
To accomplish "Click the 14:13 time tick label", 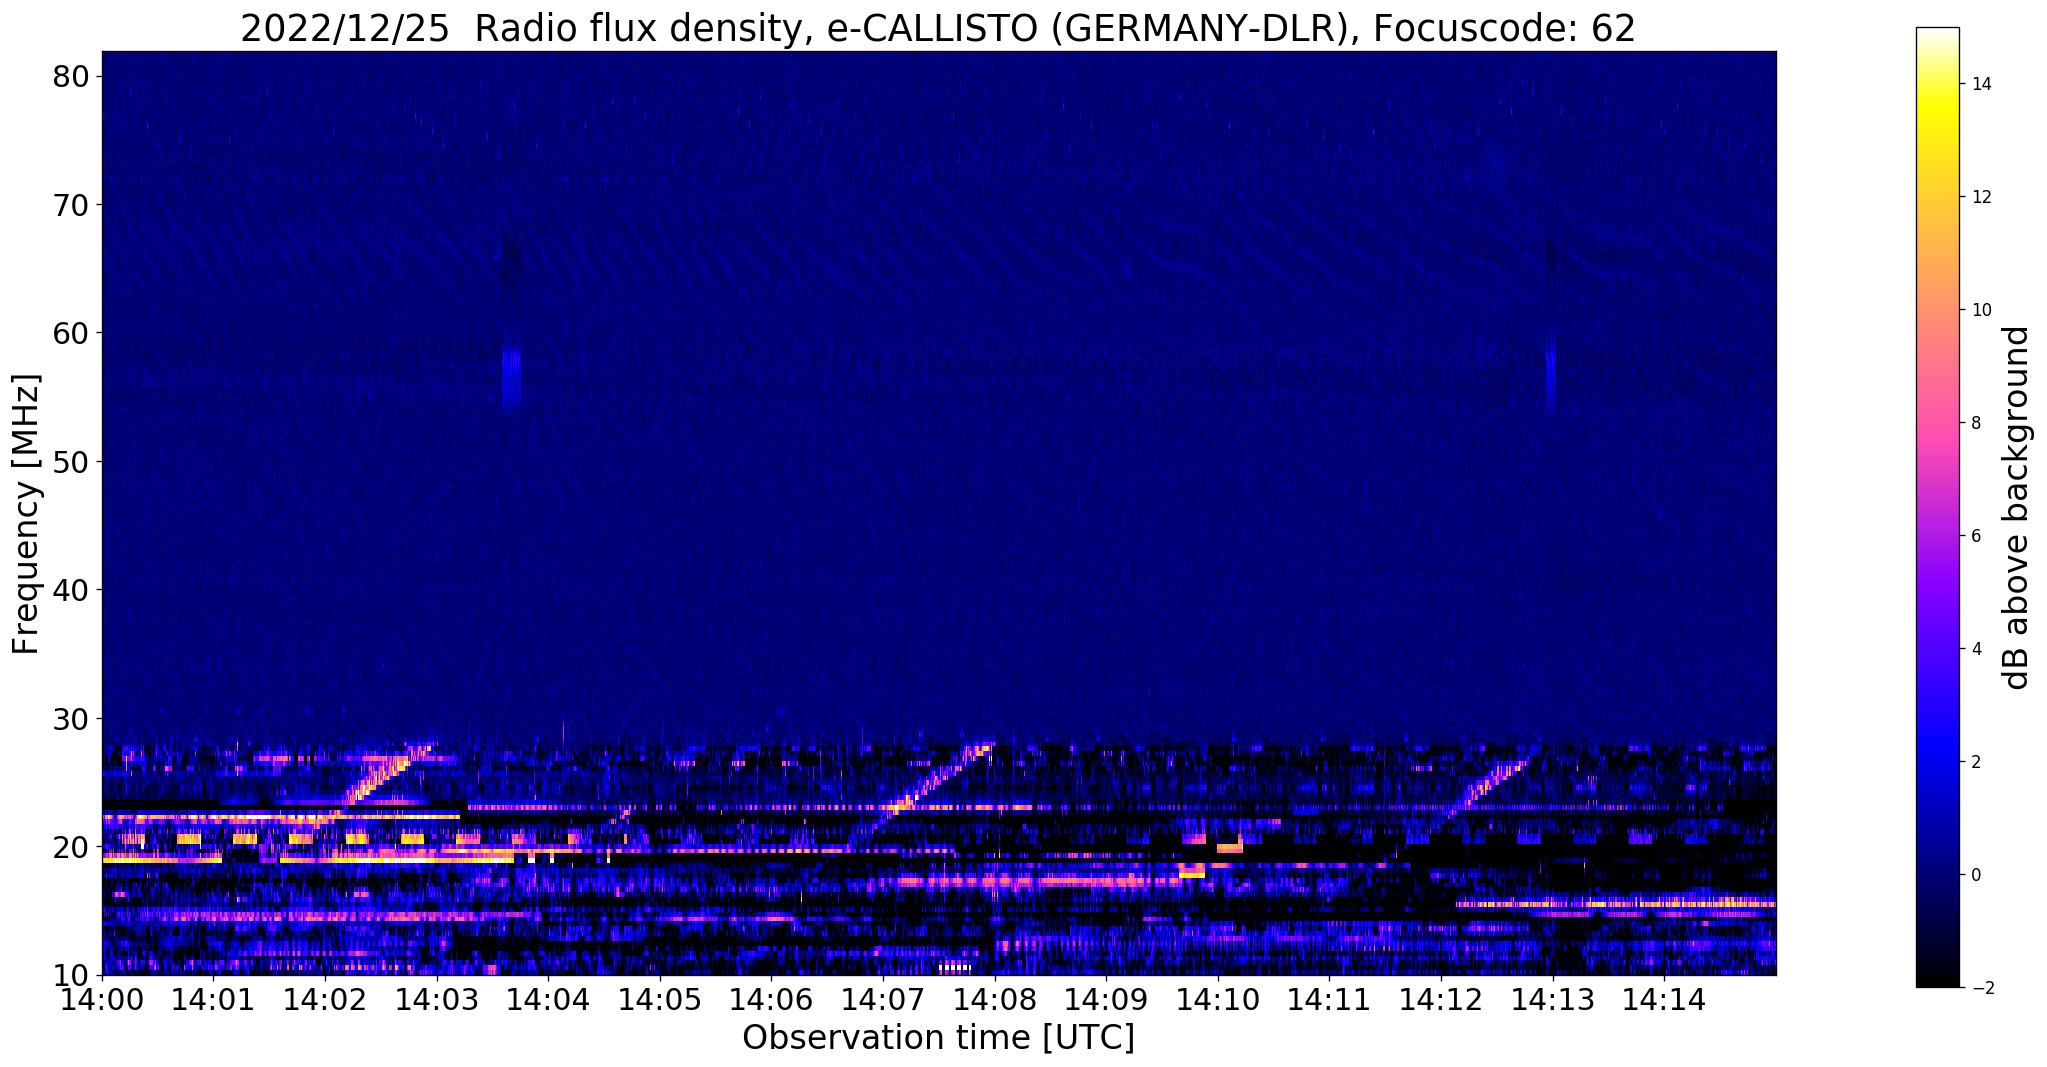I will pyautogui.click(x=1552, y=999).
